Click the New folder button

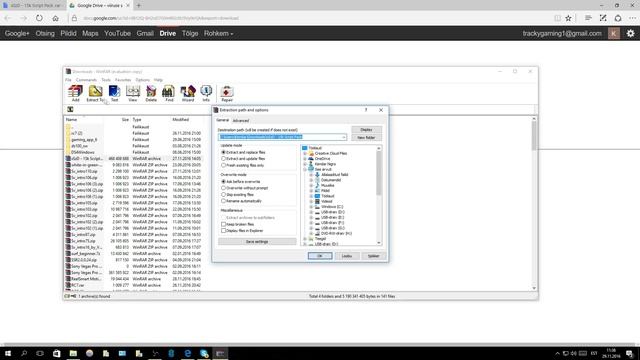point(366,138)
